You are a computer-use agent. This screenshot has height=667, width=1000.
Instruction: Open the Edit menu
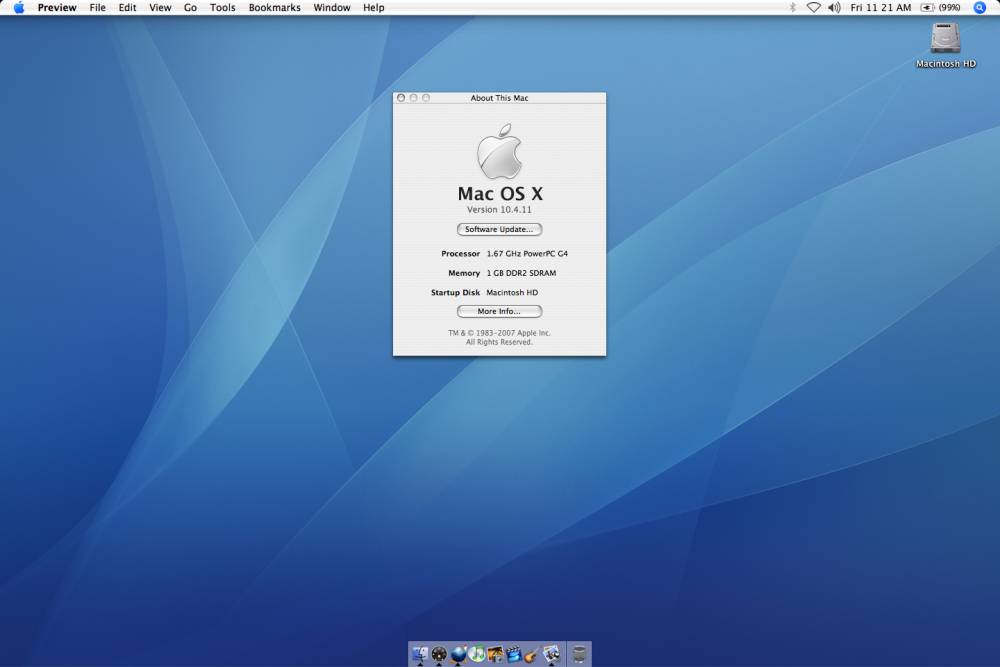click(x=128, y=8)
